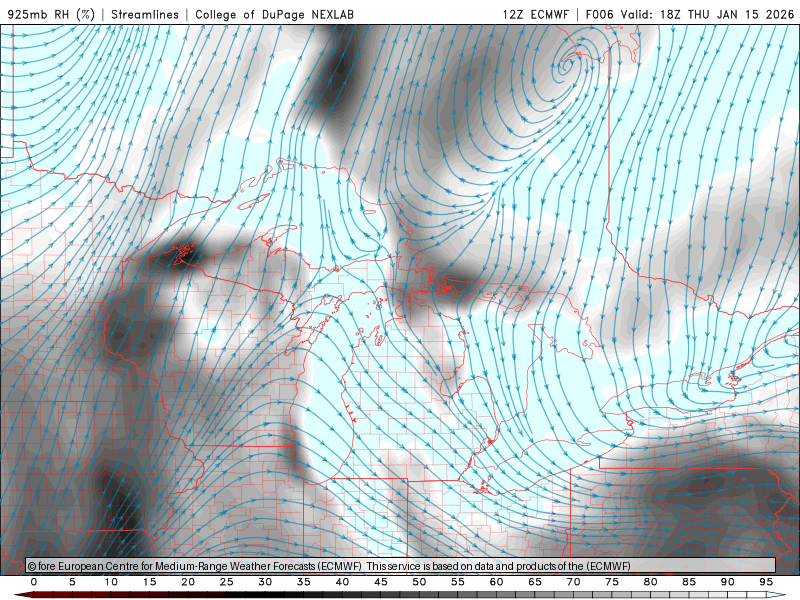Click the '30' label on the color scale
The image size is (800, 600).
coord(265,582)
